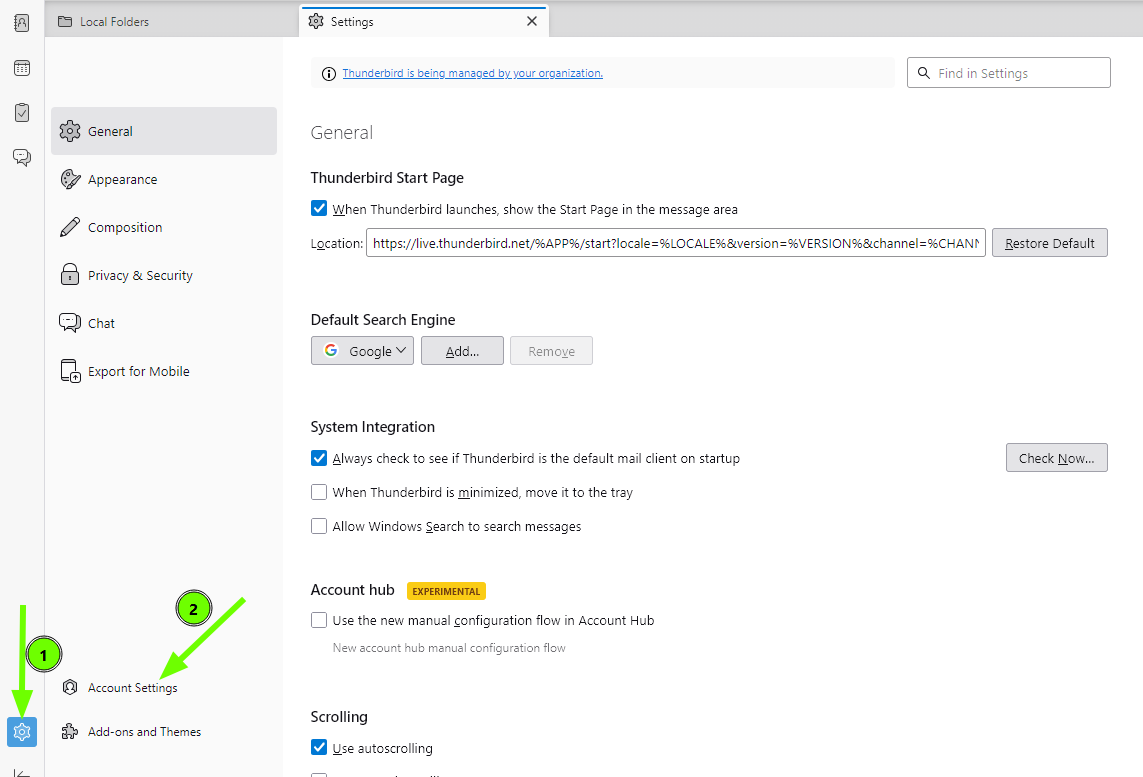Switch to the Settings tab

click(424, 21)
